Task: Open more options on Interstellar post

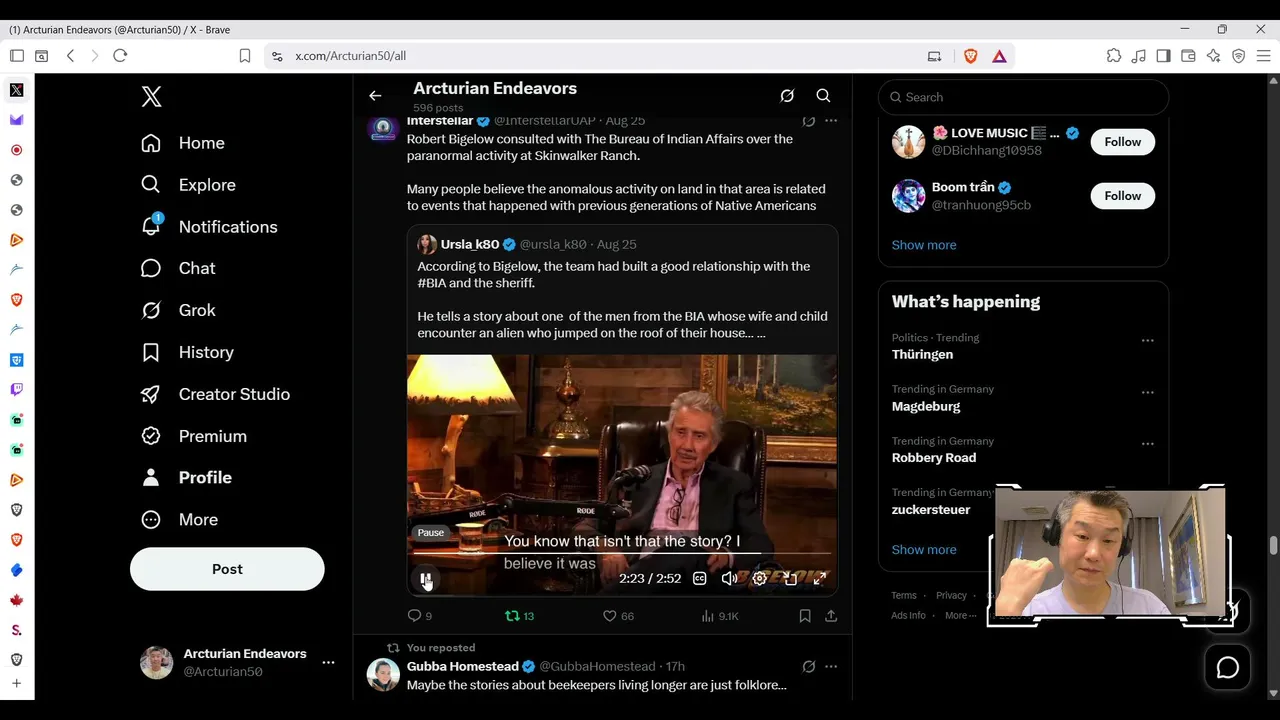Action: (x=831, y=121)
